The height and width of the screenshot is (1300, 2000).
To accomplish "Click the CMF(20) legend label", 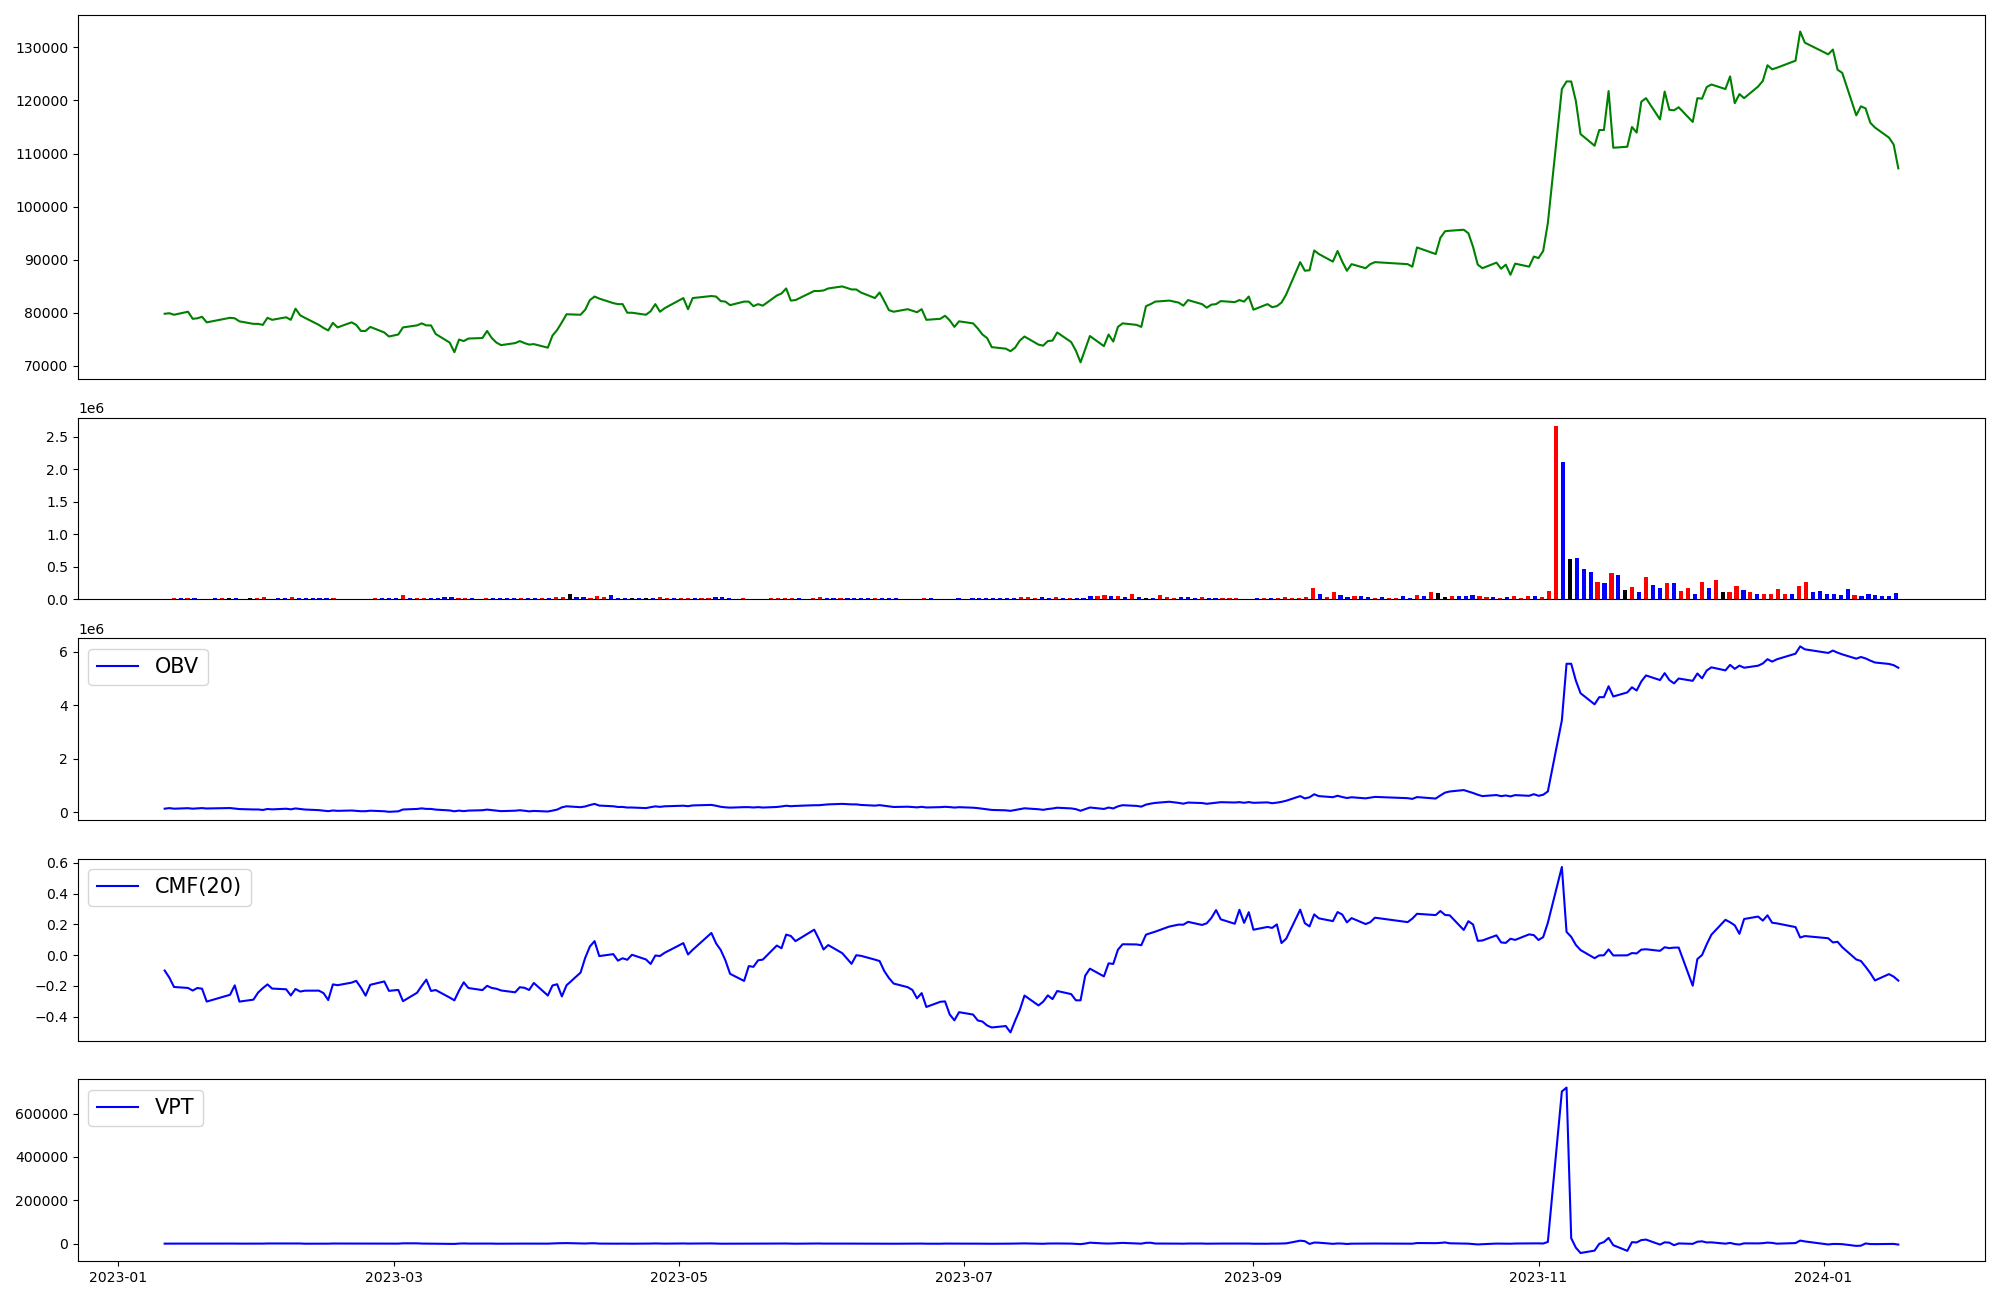I will [x=197, y=887].
